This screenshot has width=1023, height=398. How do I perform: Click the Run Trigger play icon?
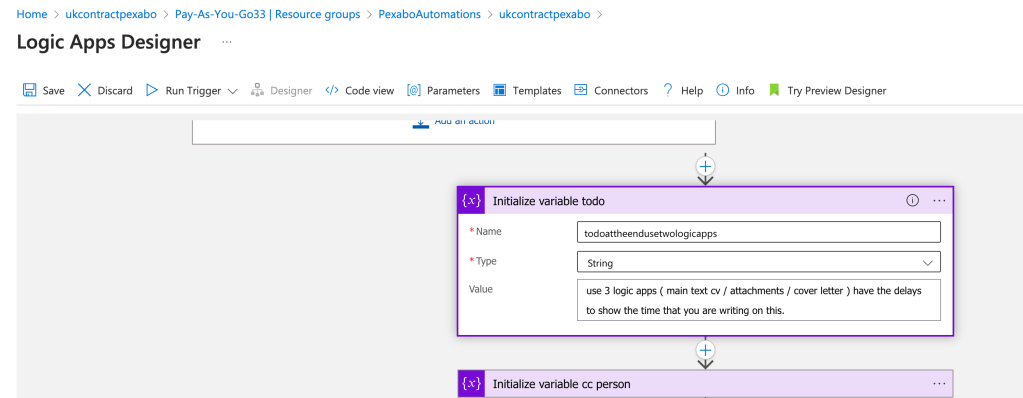152,90
